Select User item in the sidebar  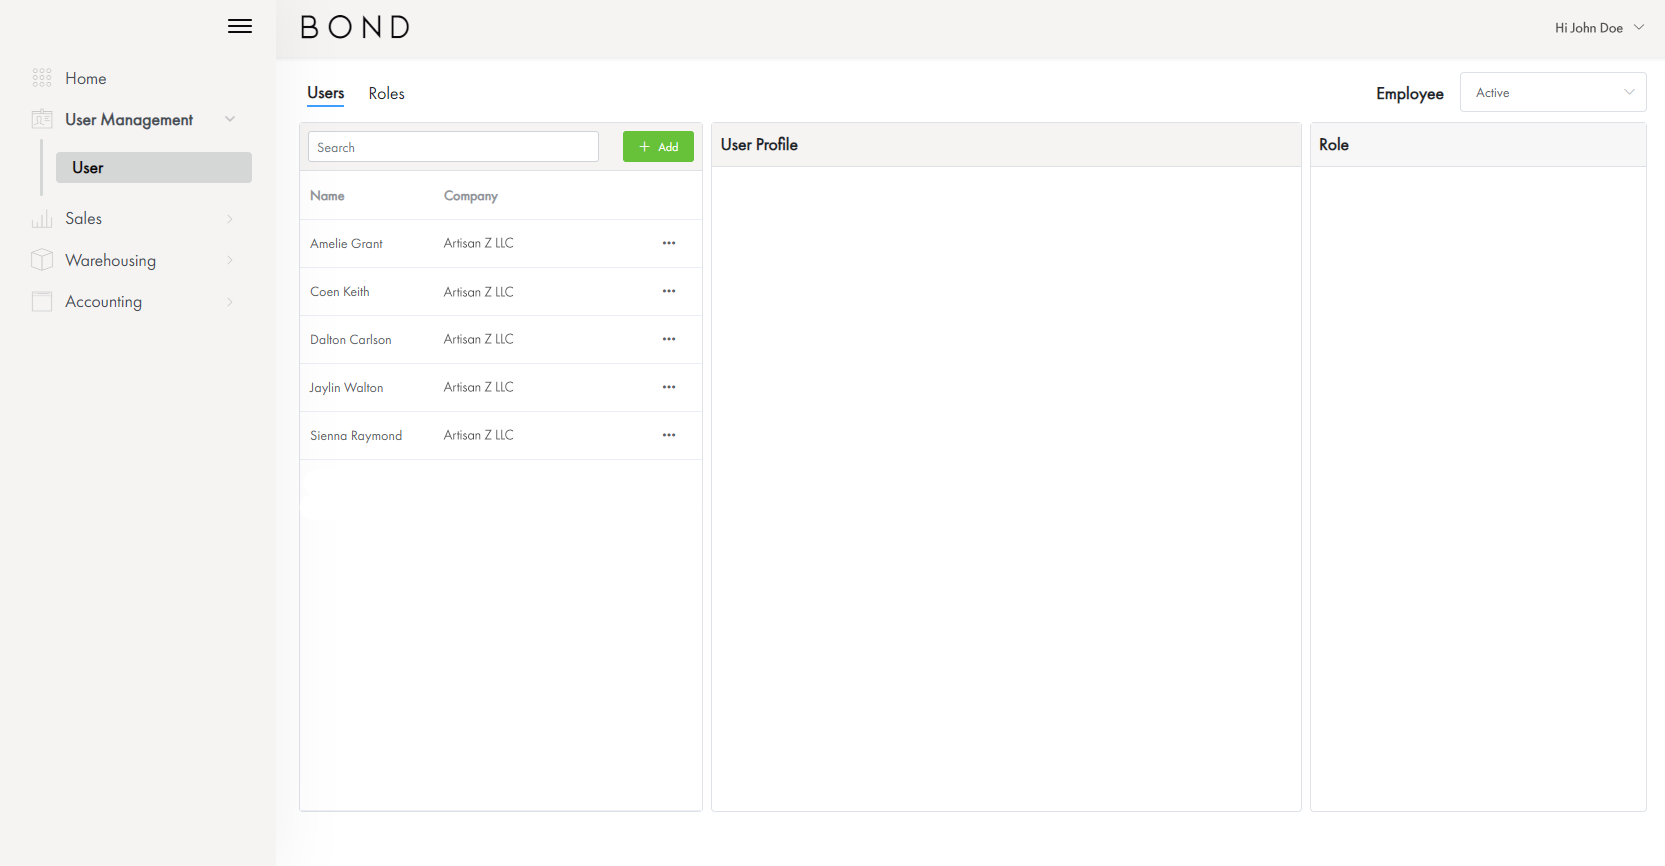pos(153,168)
